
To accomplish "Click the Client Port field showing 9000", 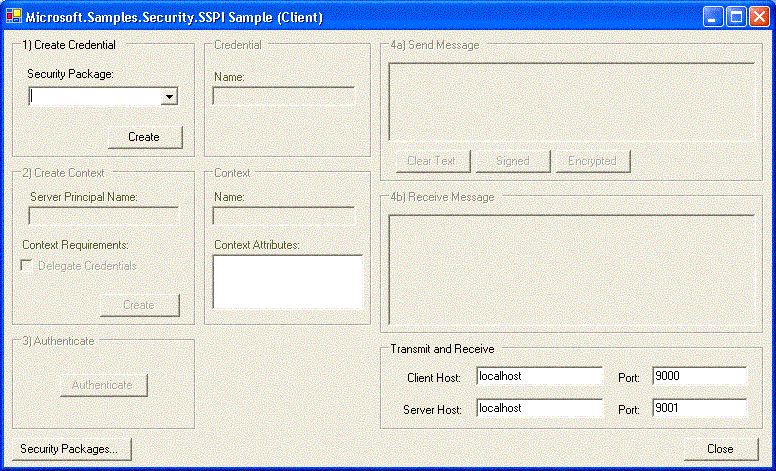I will pyautogui.click(x=699, y=376).
